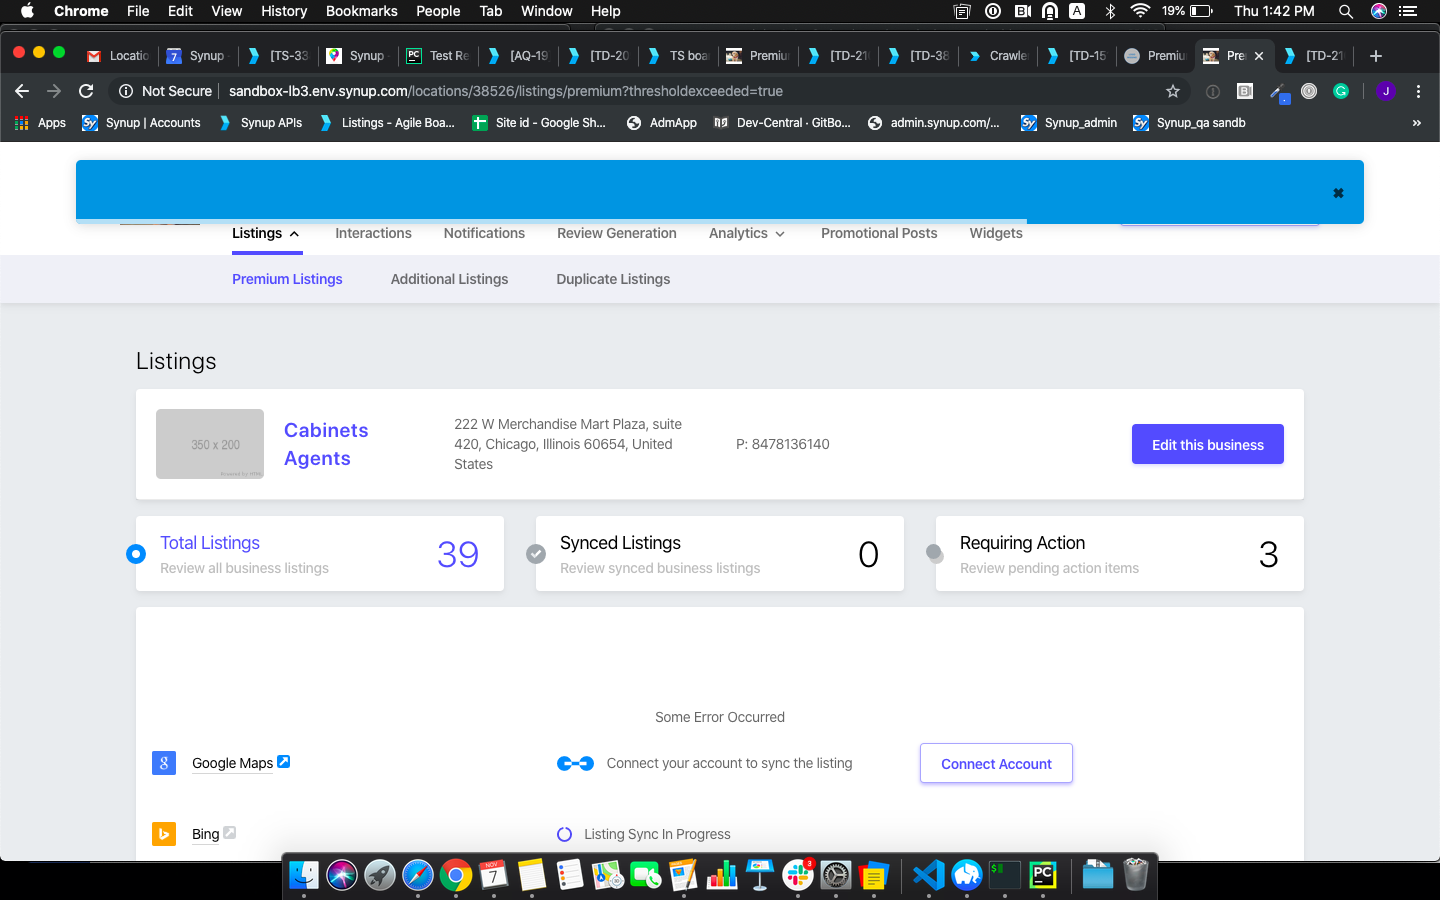Image resolution: width=1440 pixels, height=900 pixels.
Task: Open Visual Studio Code from dock
Action: click(x=928, y=876)
